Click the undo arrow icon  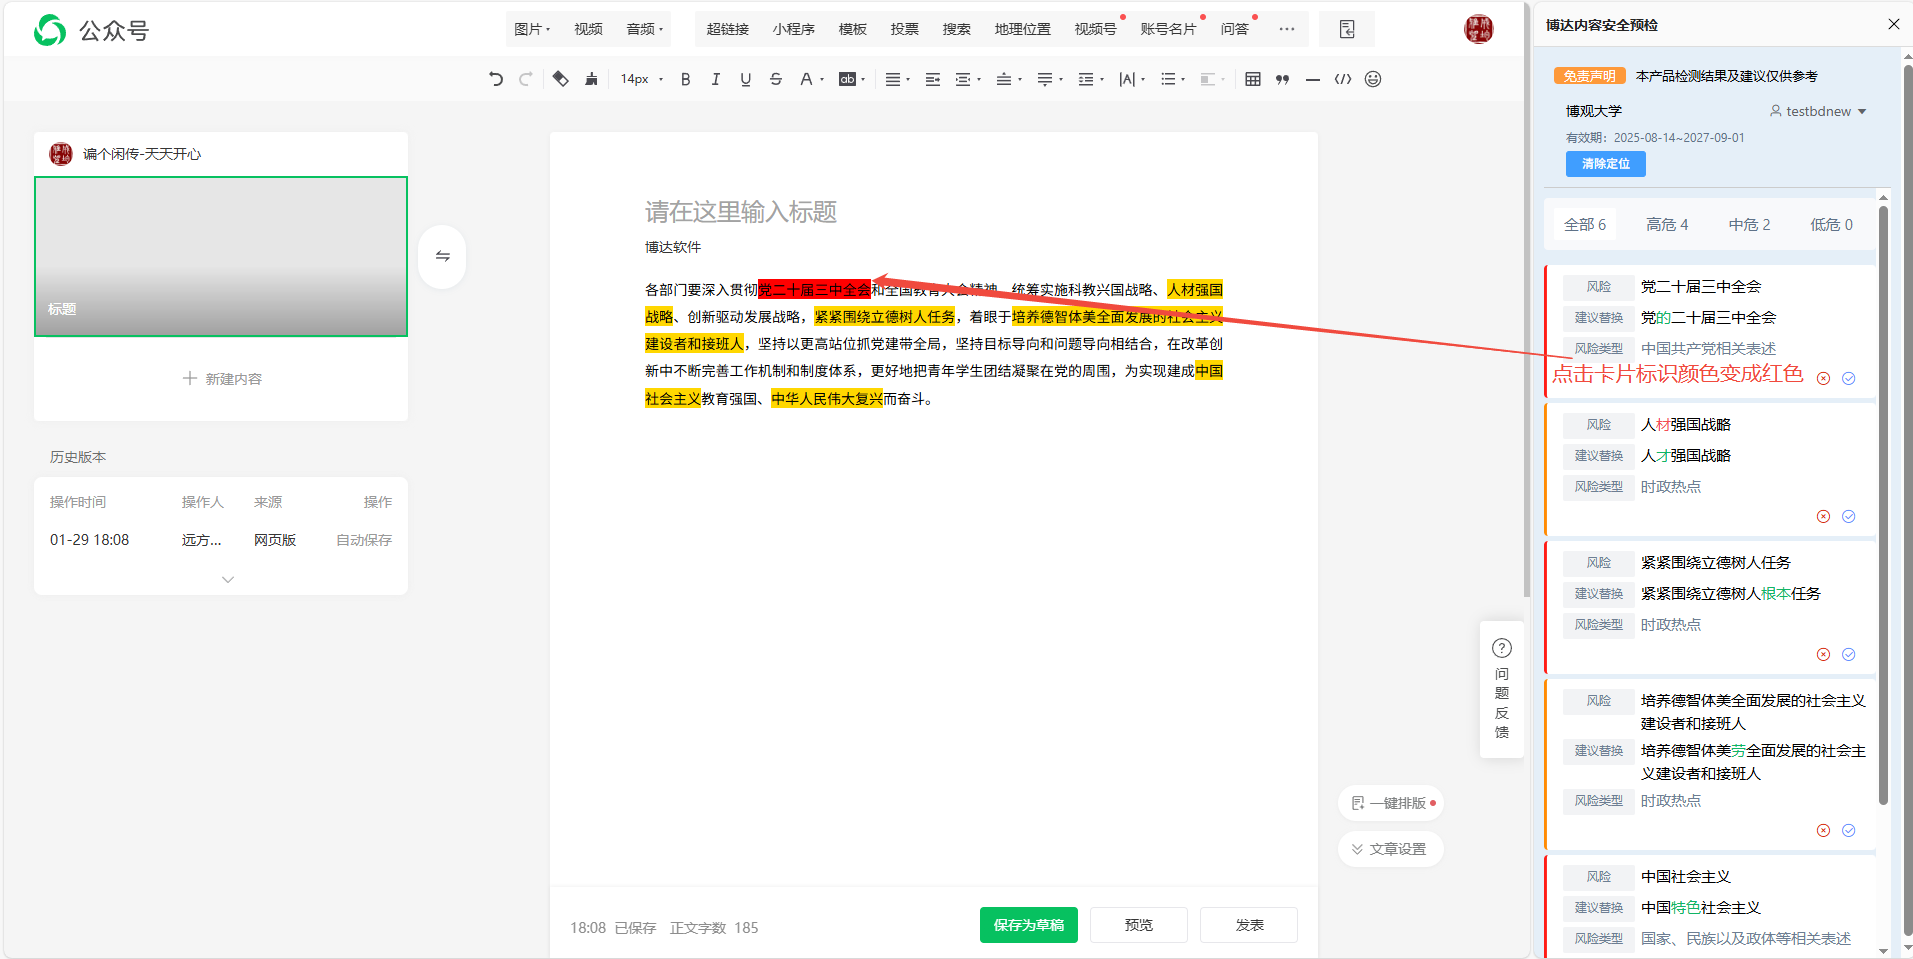click(x=496, y=79)
